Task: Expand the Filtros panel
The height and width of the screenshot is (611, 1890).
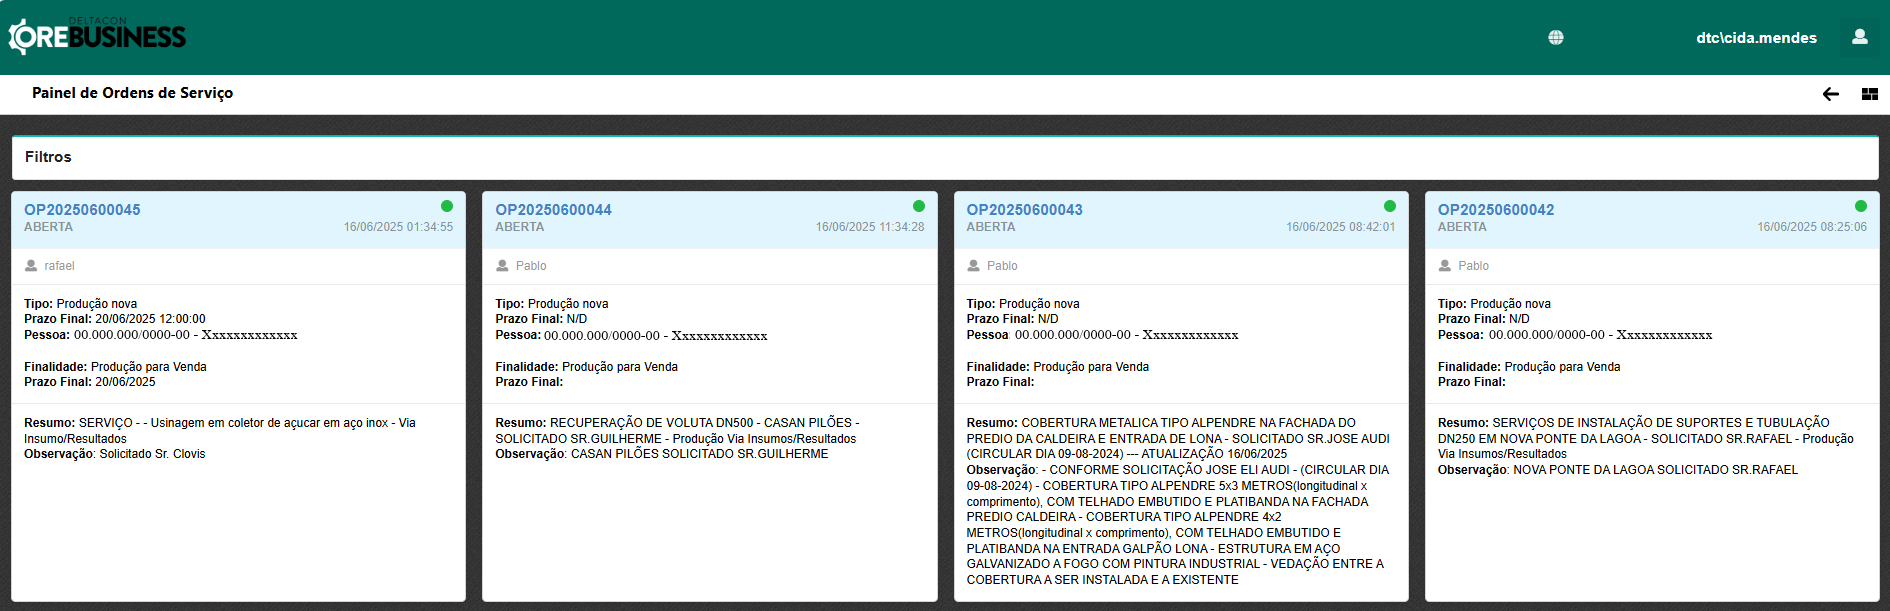Action: click(x=48, y=157)
